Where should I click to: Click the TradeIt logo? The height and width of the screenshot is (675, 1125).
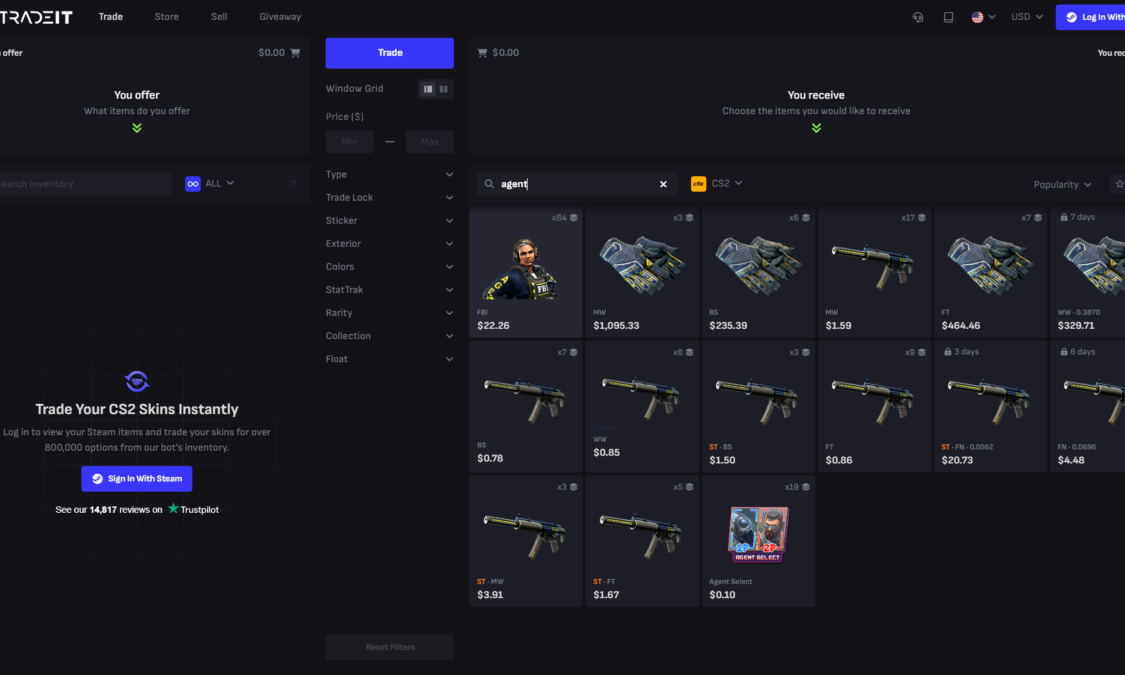pos(36,16)
